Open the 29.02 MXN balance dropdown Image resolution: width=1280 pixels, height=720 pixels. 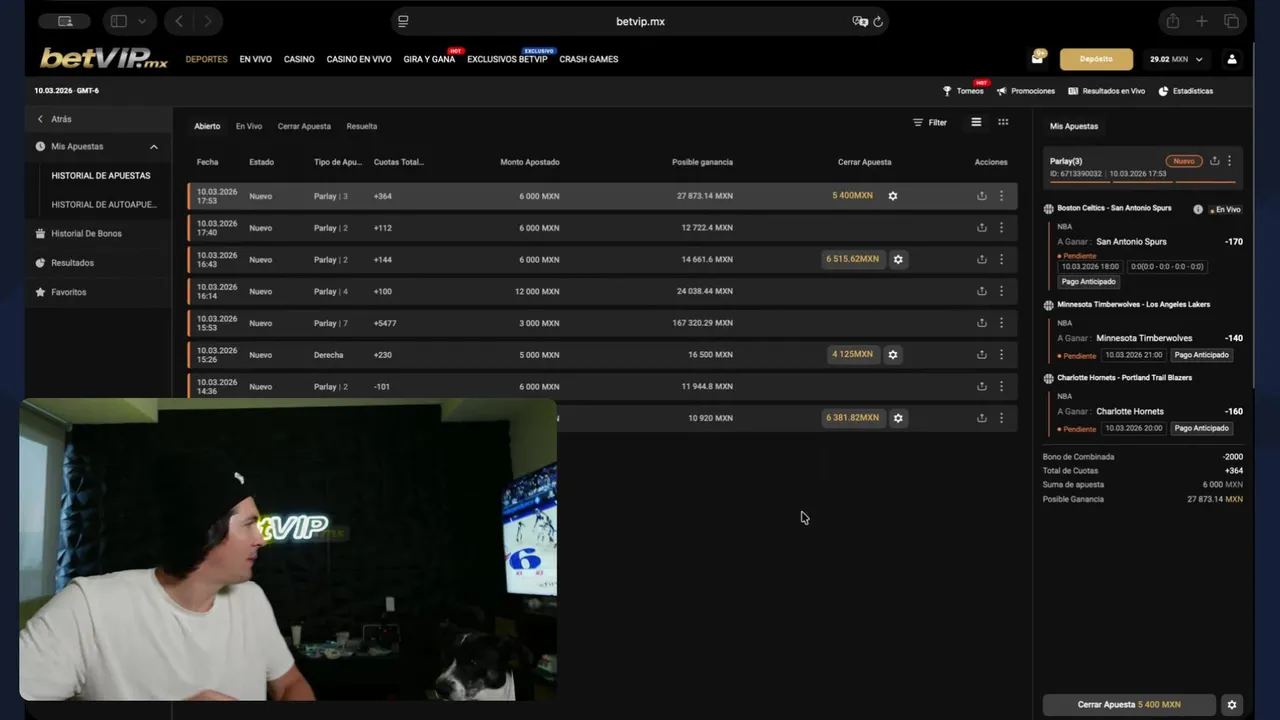1177,59
